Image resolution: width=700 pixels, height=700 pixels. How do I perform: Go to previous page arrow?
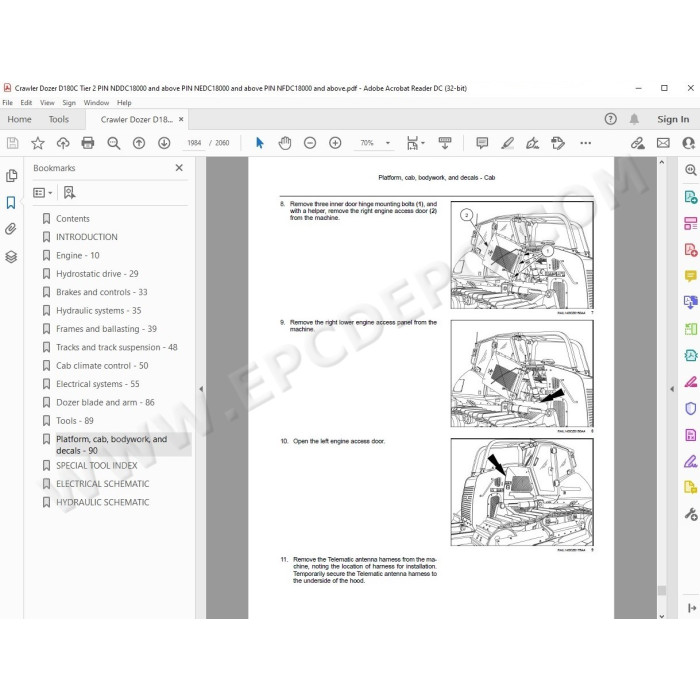(x=139, y=143)
